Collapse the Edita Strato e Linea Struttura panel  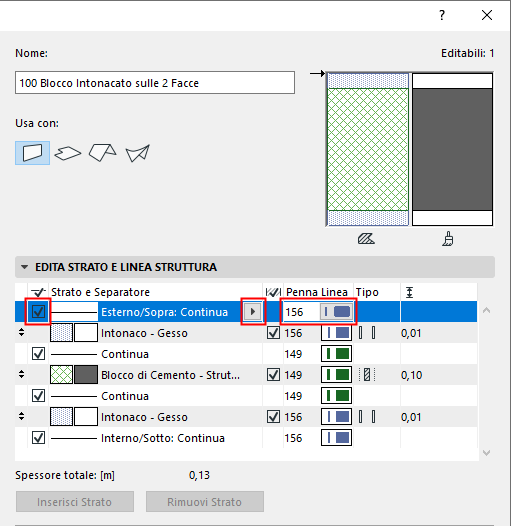24,267
